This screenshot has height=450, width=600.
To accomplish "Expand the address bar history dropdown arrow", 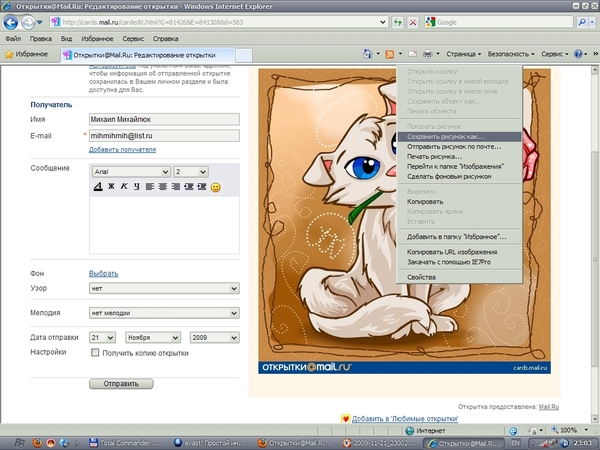I will coord(382,22).
